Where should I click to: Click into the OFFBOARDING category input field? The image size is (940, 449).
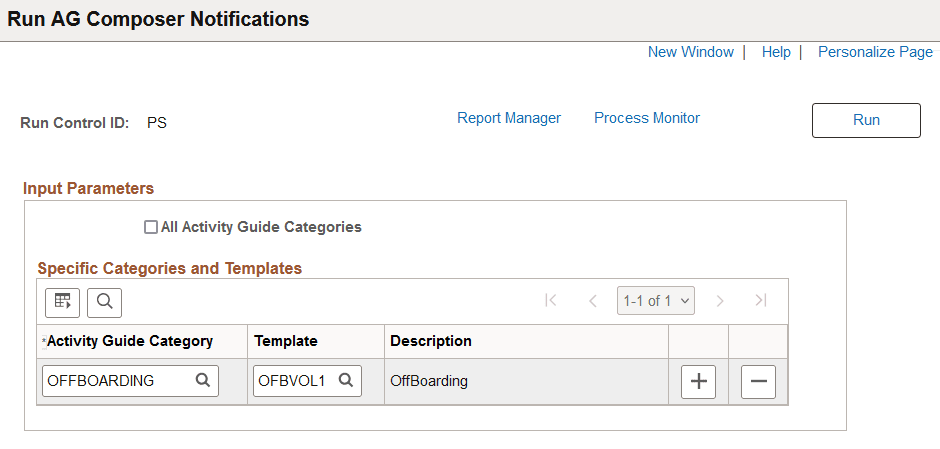point(117,380)
